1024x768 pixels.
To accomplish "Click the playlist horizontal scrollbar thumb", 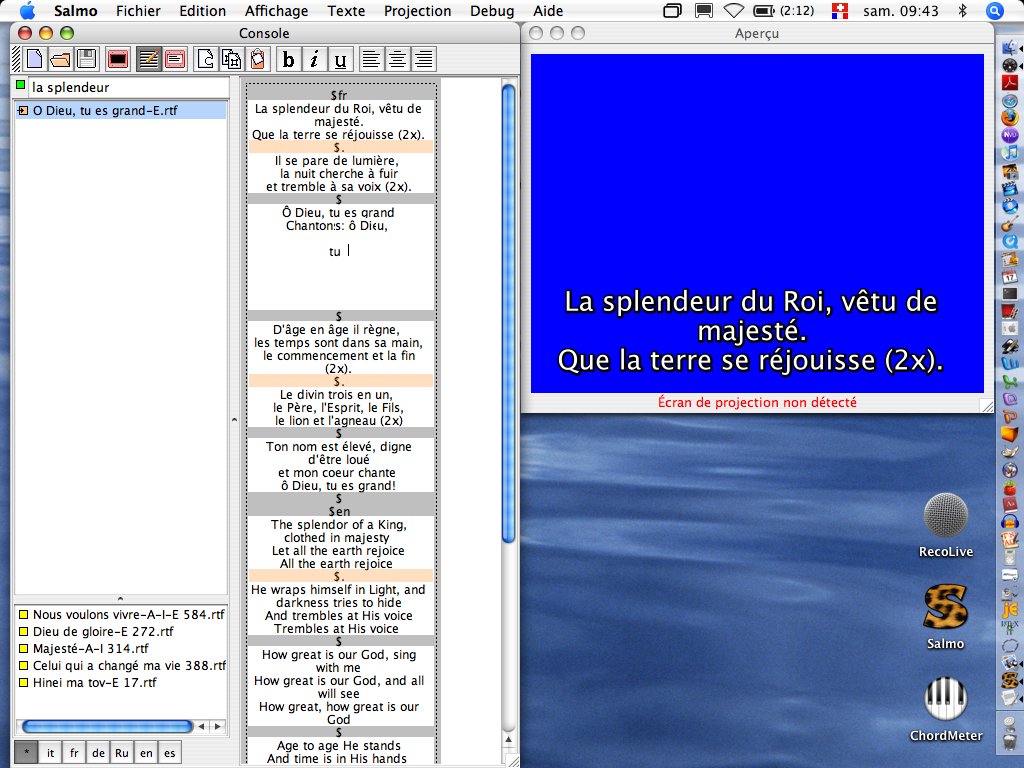I will click(x=107, y=726).
